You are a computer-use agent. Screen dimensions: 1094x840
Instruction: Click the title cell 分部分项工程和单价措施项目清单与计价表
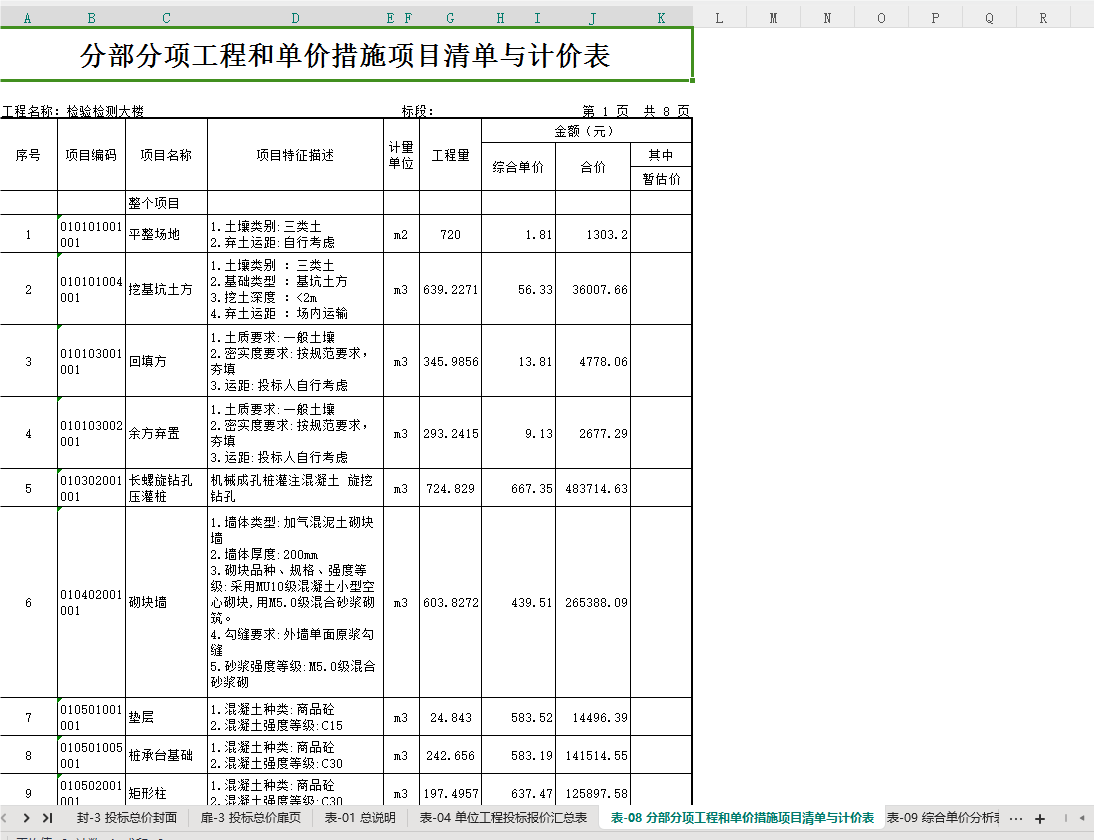(x=345, y=55)
